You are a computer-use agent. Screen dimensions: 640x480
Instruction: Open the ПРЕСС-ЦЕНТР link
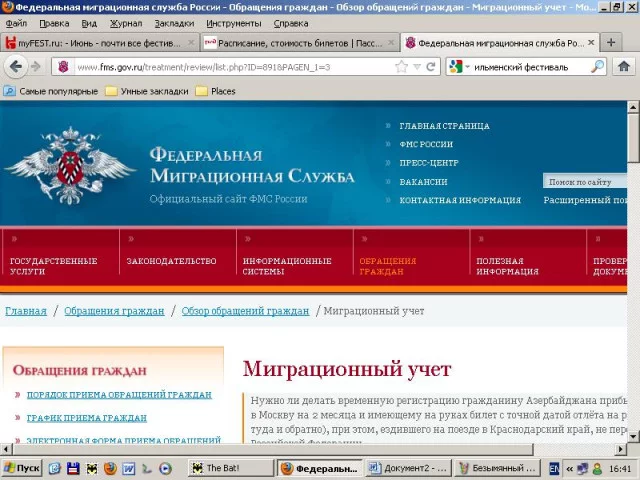coord(429,163)
